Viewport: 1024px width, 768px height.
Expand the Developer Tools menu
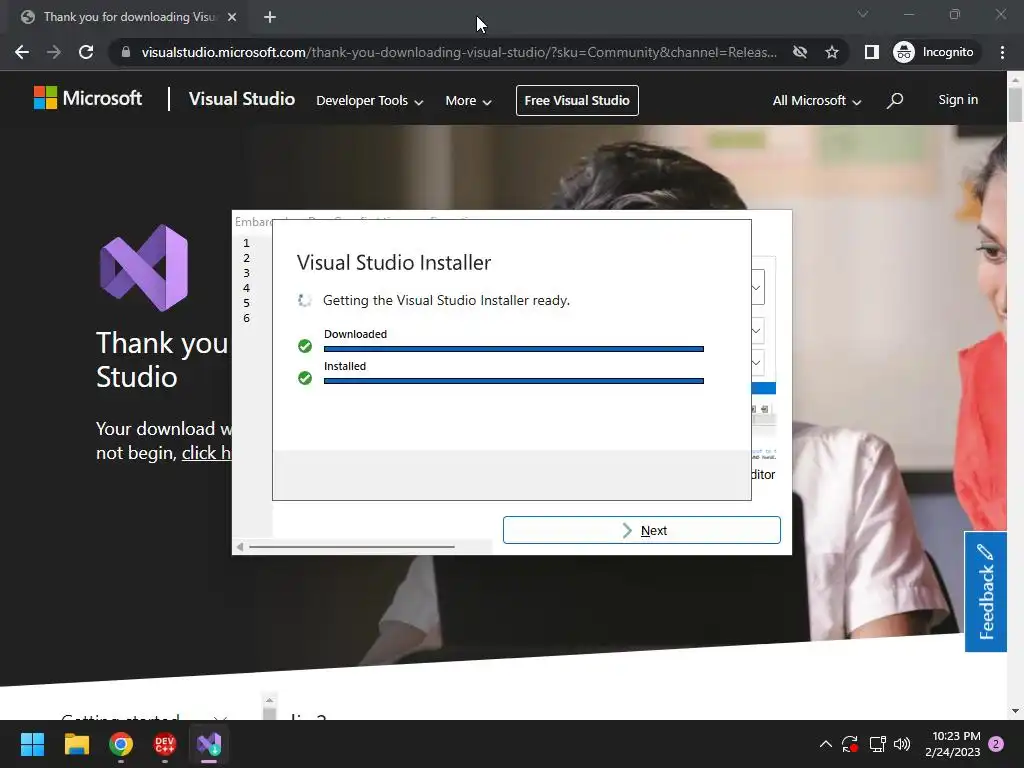coord(370,101)
